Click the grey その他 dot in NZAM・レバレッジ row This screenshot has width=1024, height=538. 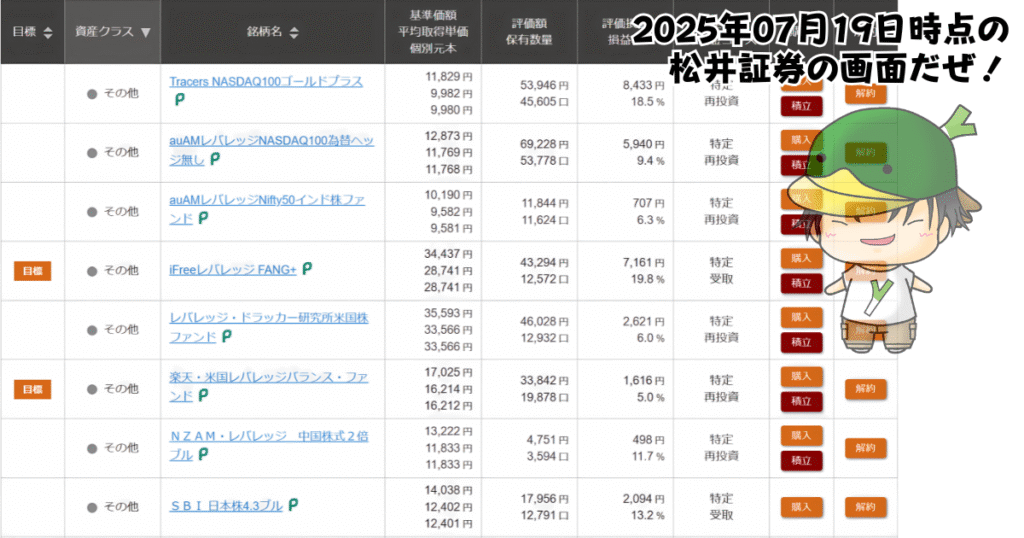coord(92,449)
